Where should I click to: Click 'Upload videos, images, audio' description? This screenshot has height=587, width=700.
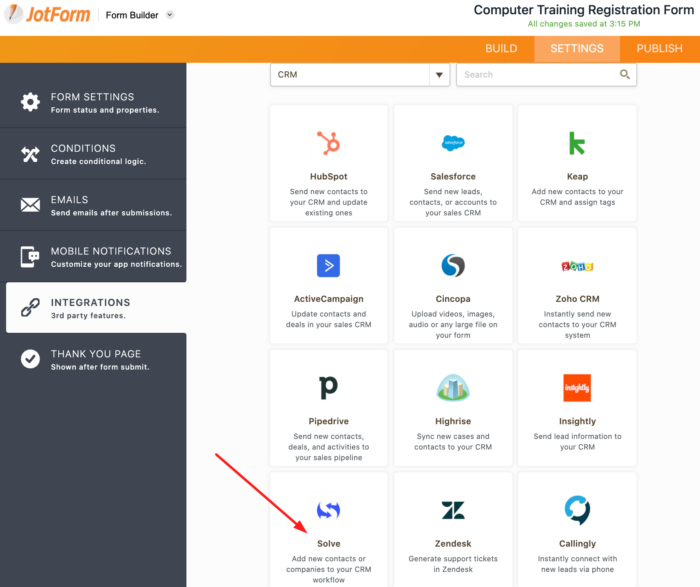453,325
